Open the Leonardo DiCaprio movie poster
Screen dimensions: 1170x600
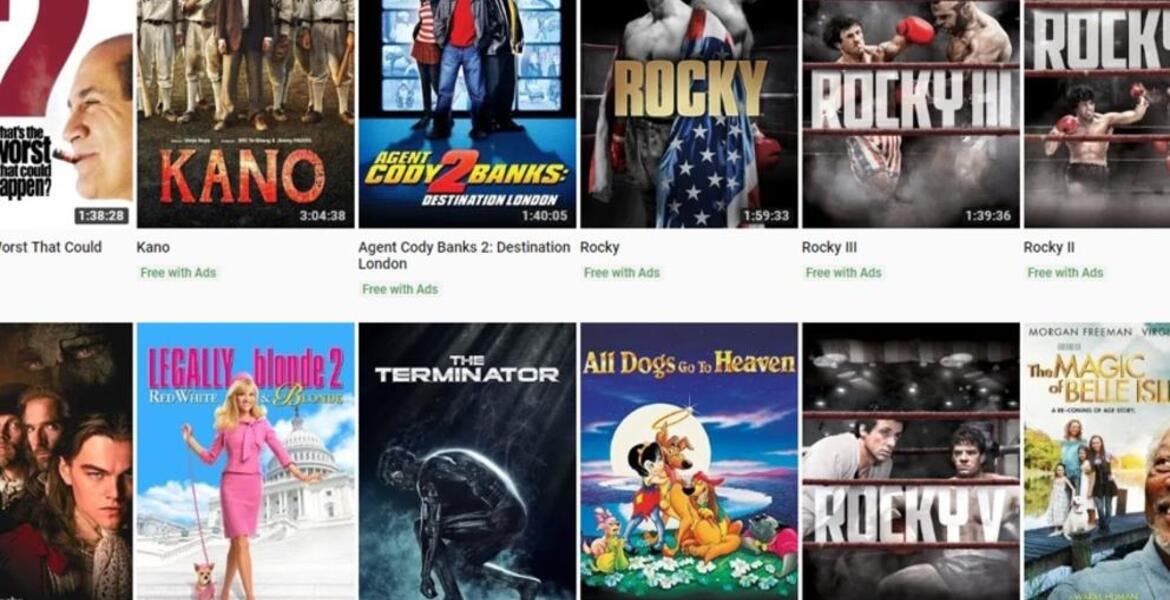pyautogui.click(x=66, y=461)
